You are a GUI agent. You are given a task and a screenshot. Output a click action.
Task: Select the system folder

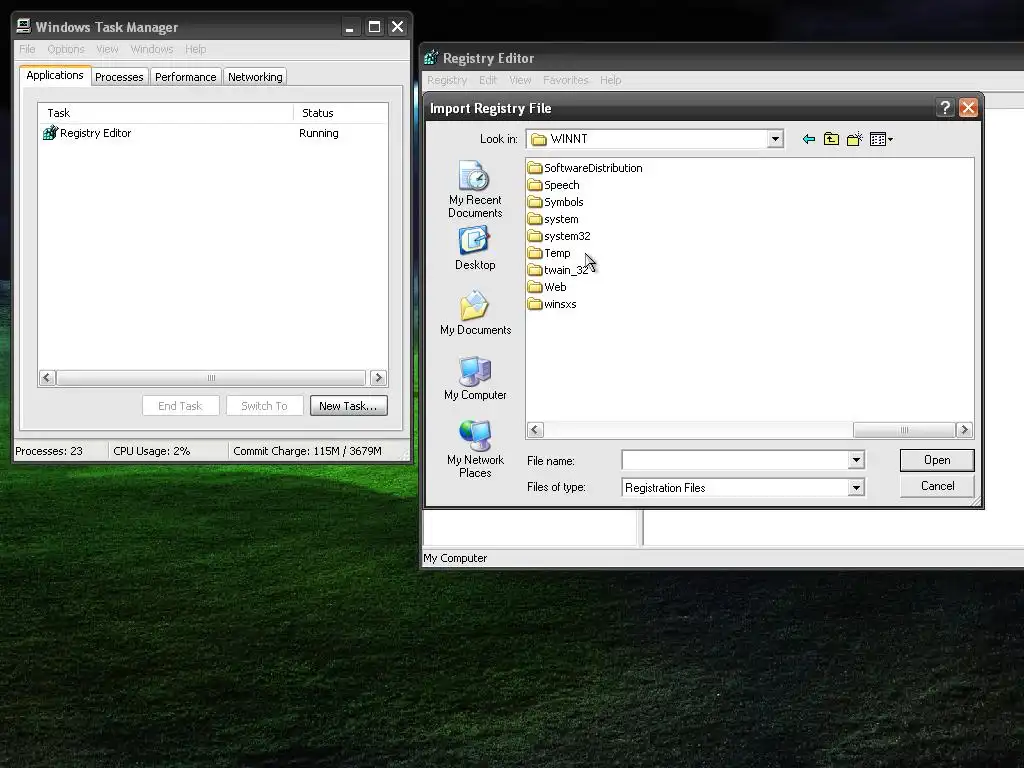[552, 219]
